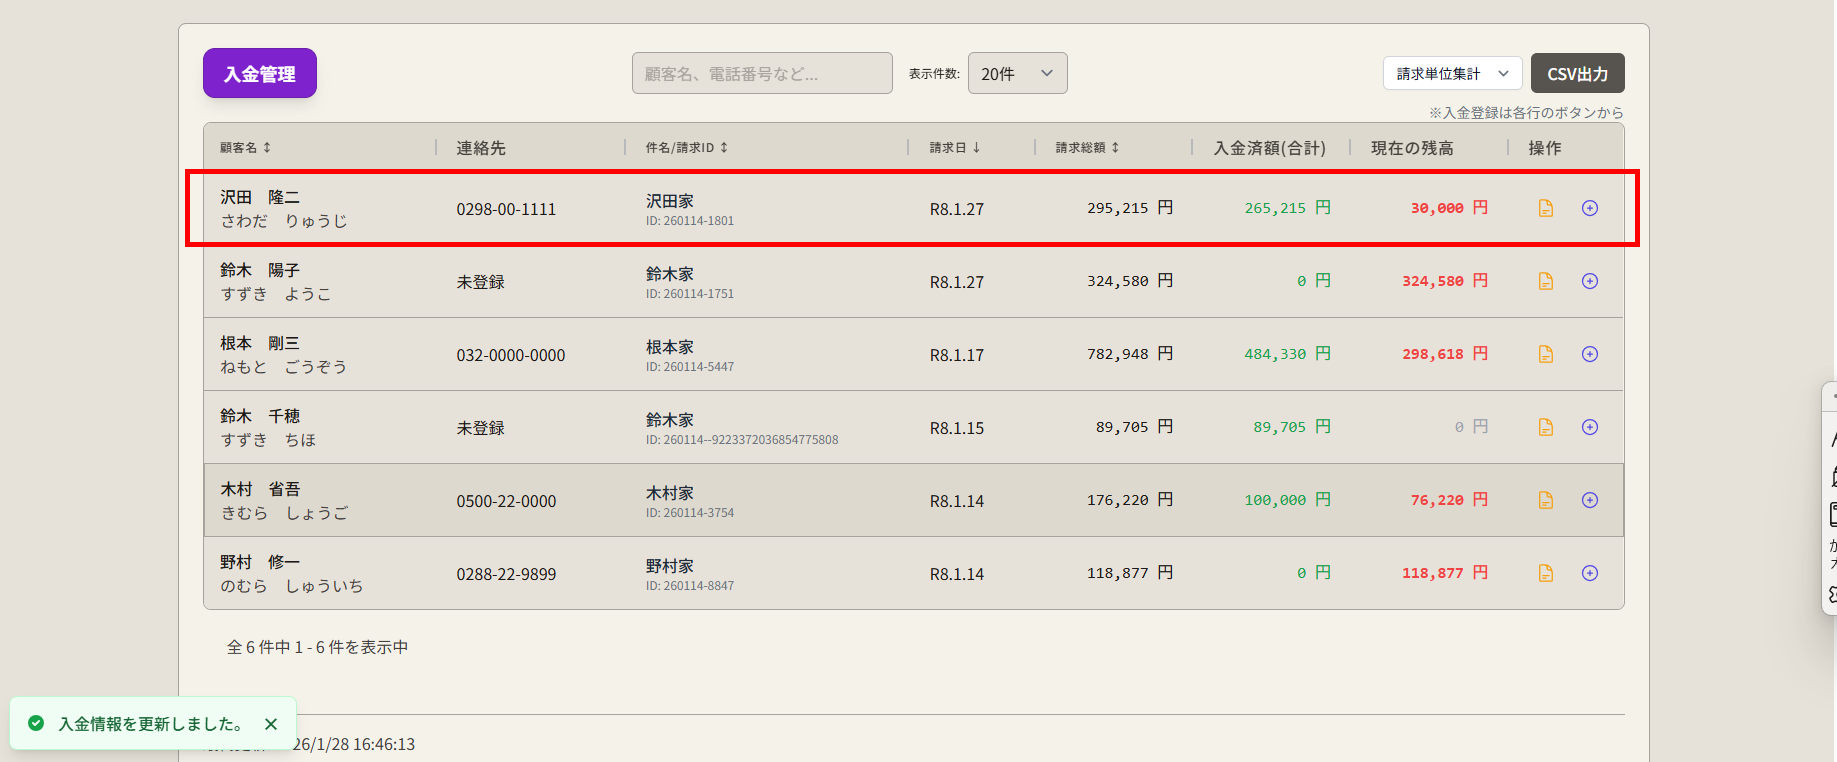Click plus icon in 木村 省吾 row
Image resolution: width=1837 pixels, height=762 pixels.
click(x=1589, y=500)
